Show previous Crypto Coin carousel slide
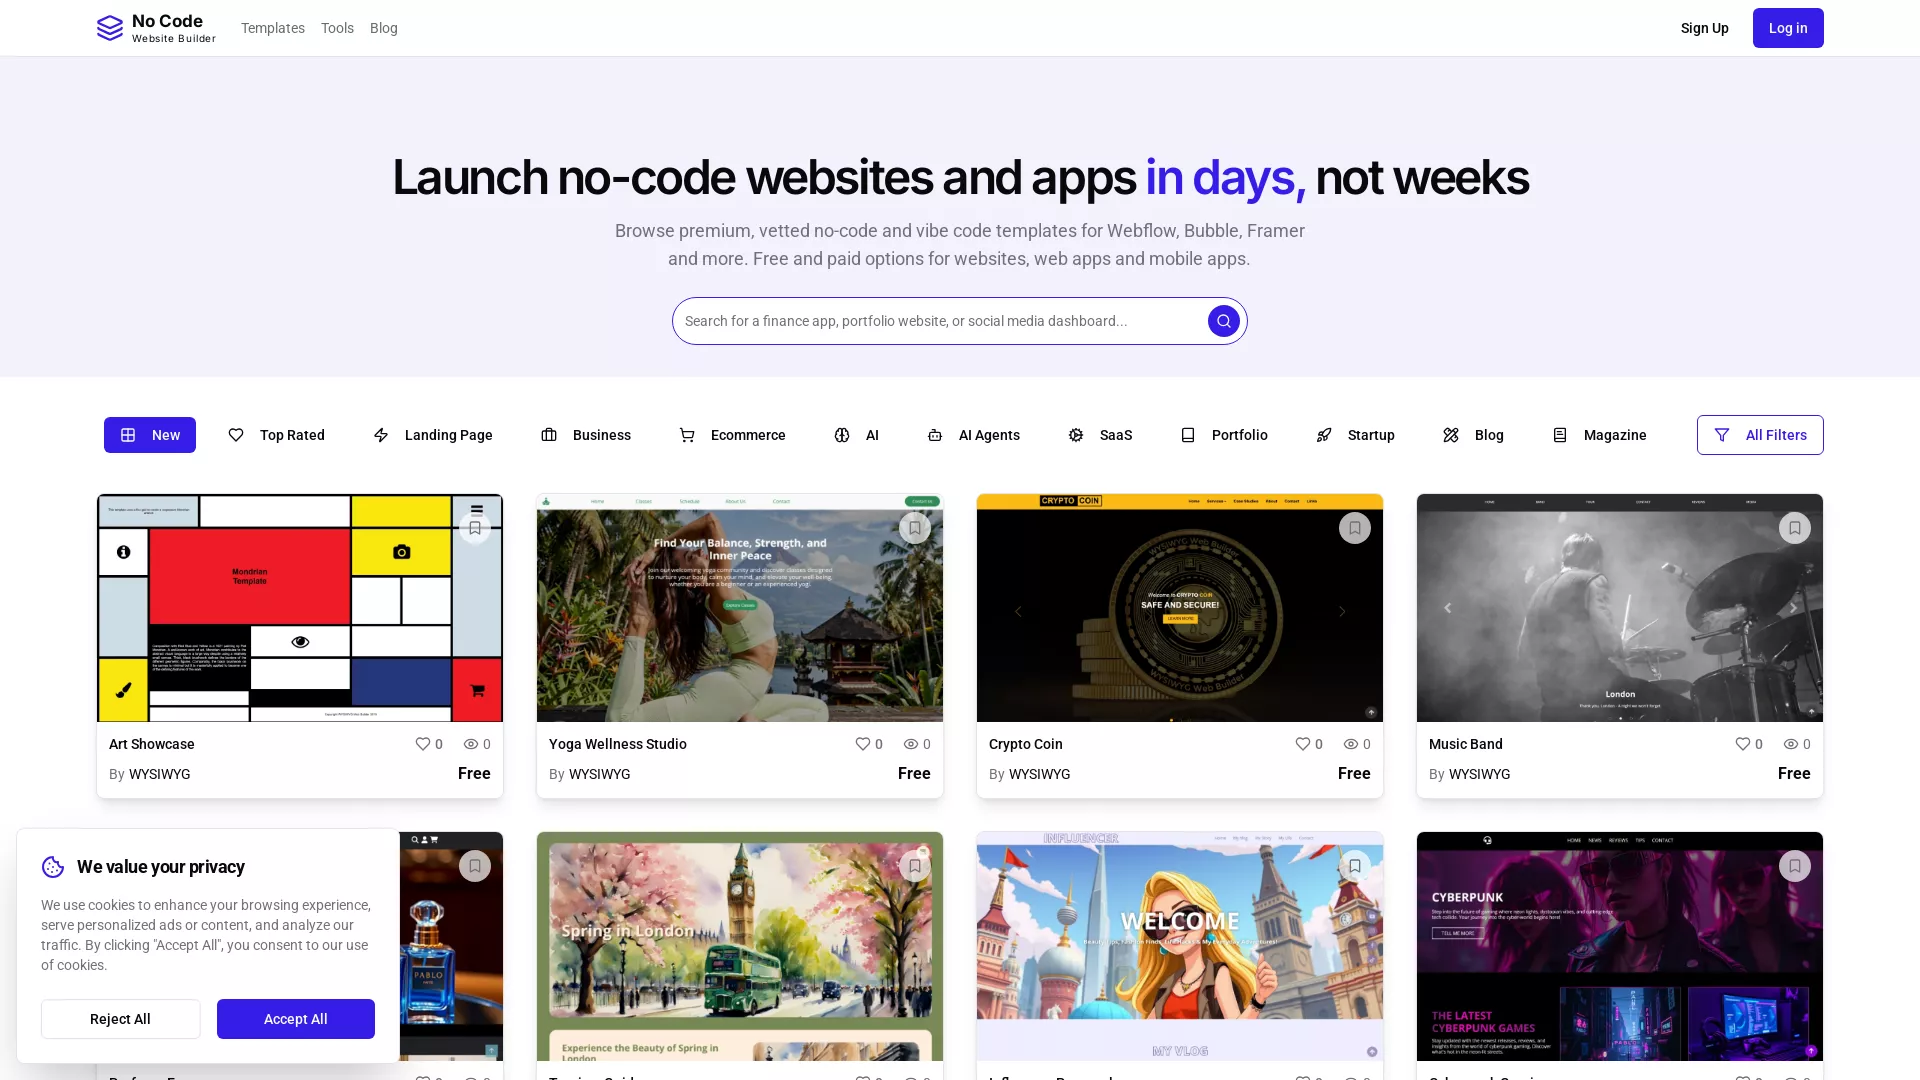 click(1018, 610)
